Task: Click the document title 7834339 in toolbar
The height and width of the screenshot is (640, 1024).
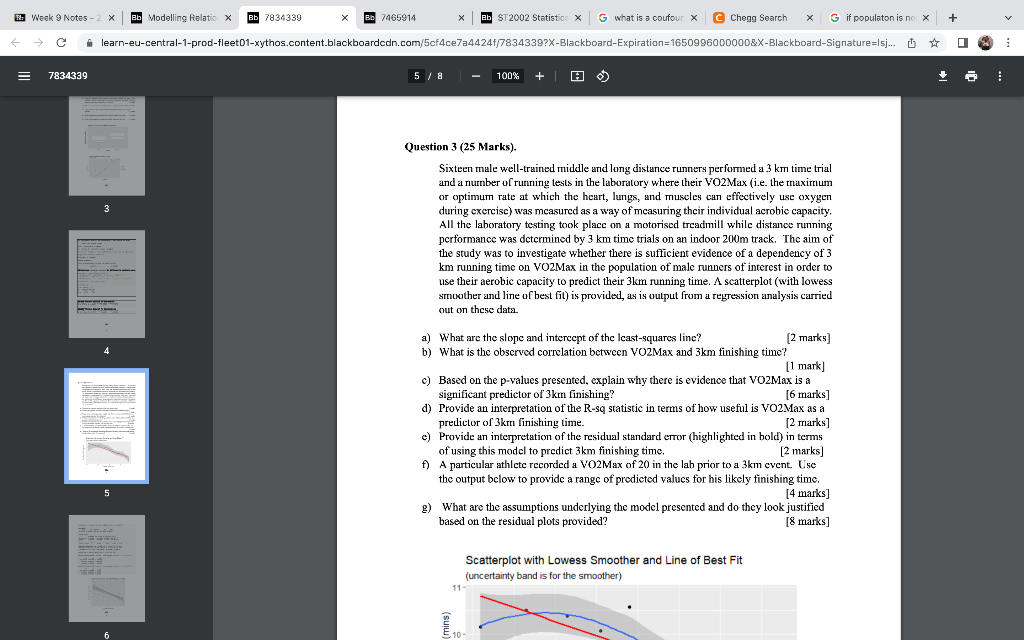Action: pos(68,76)
